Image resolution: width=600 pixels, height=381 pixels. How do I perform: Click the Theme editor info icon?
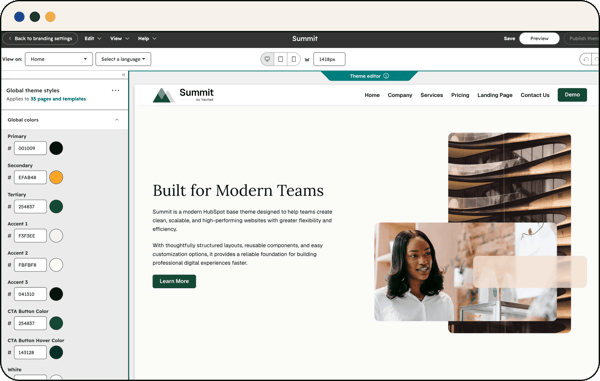point(386,76)
